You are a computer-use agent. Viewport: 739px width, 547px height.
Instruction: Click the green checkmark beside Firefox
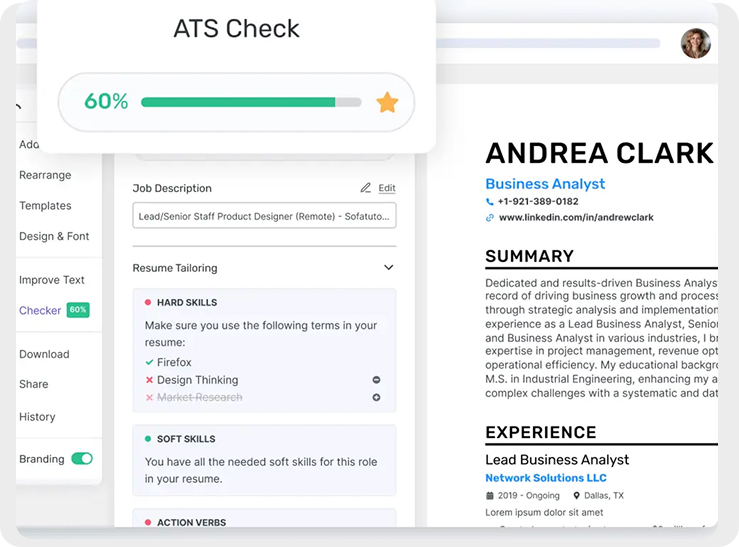pos(149,363)
